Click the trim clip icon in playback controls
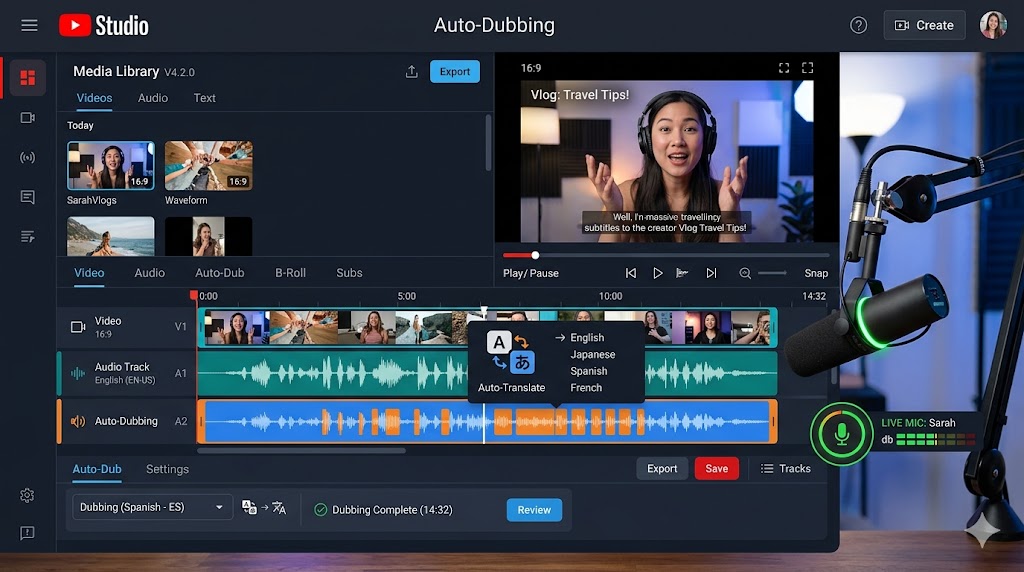This screenshot has width=1024, height=572. (x=682, y=273)
